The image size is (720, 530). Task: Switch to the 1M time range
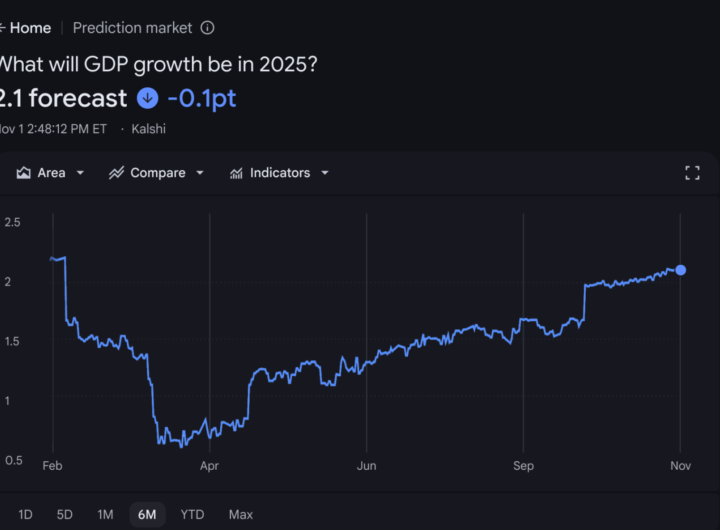click(x=105, y=515)
